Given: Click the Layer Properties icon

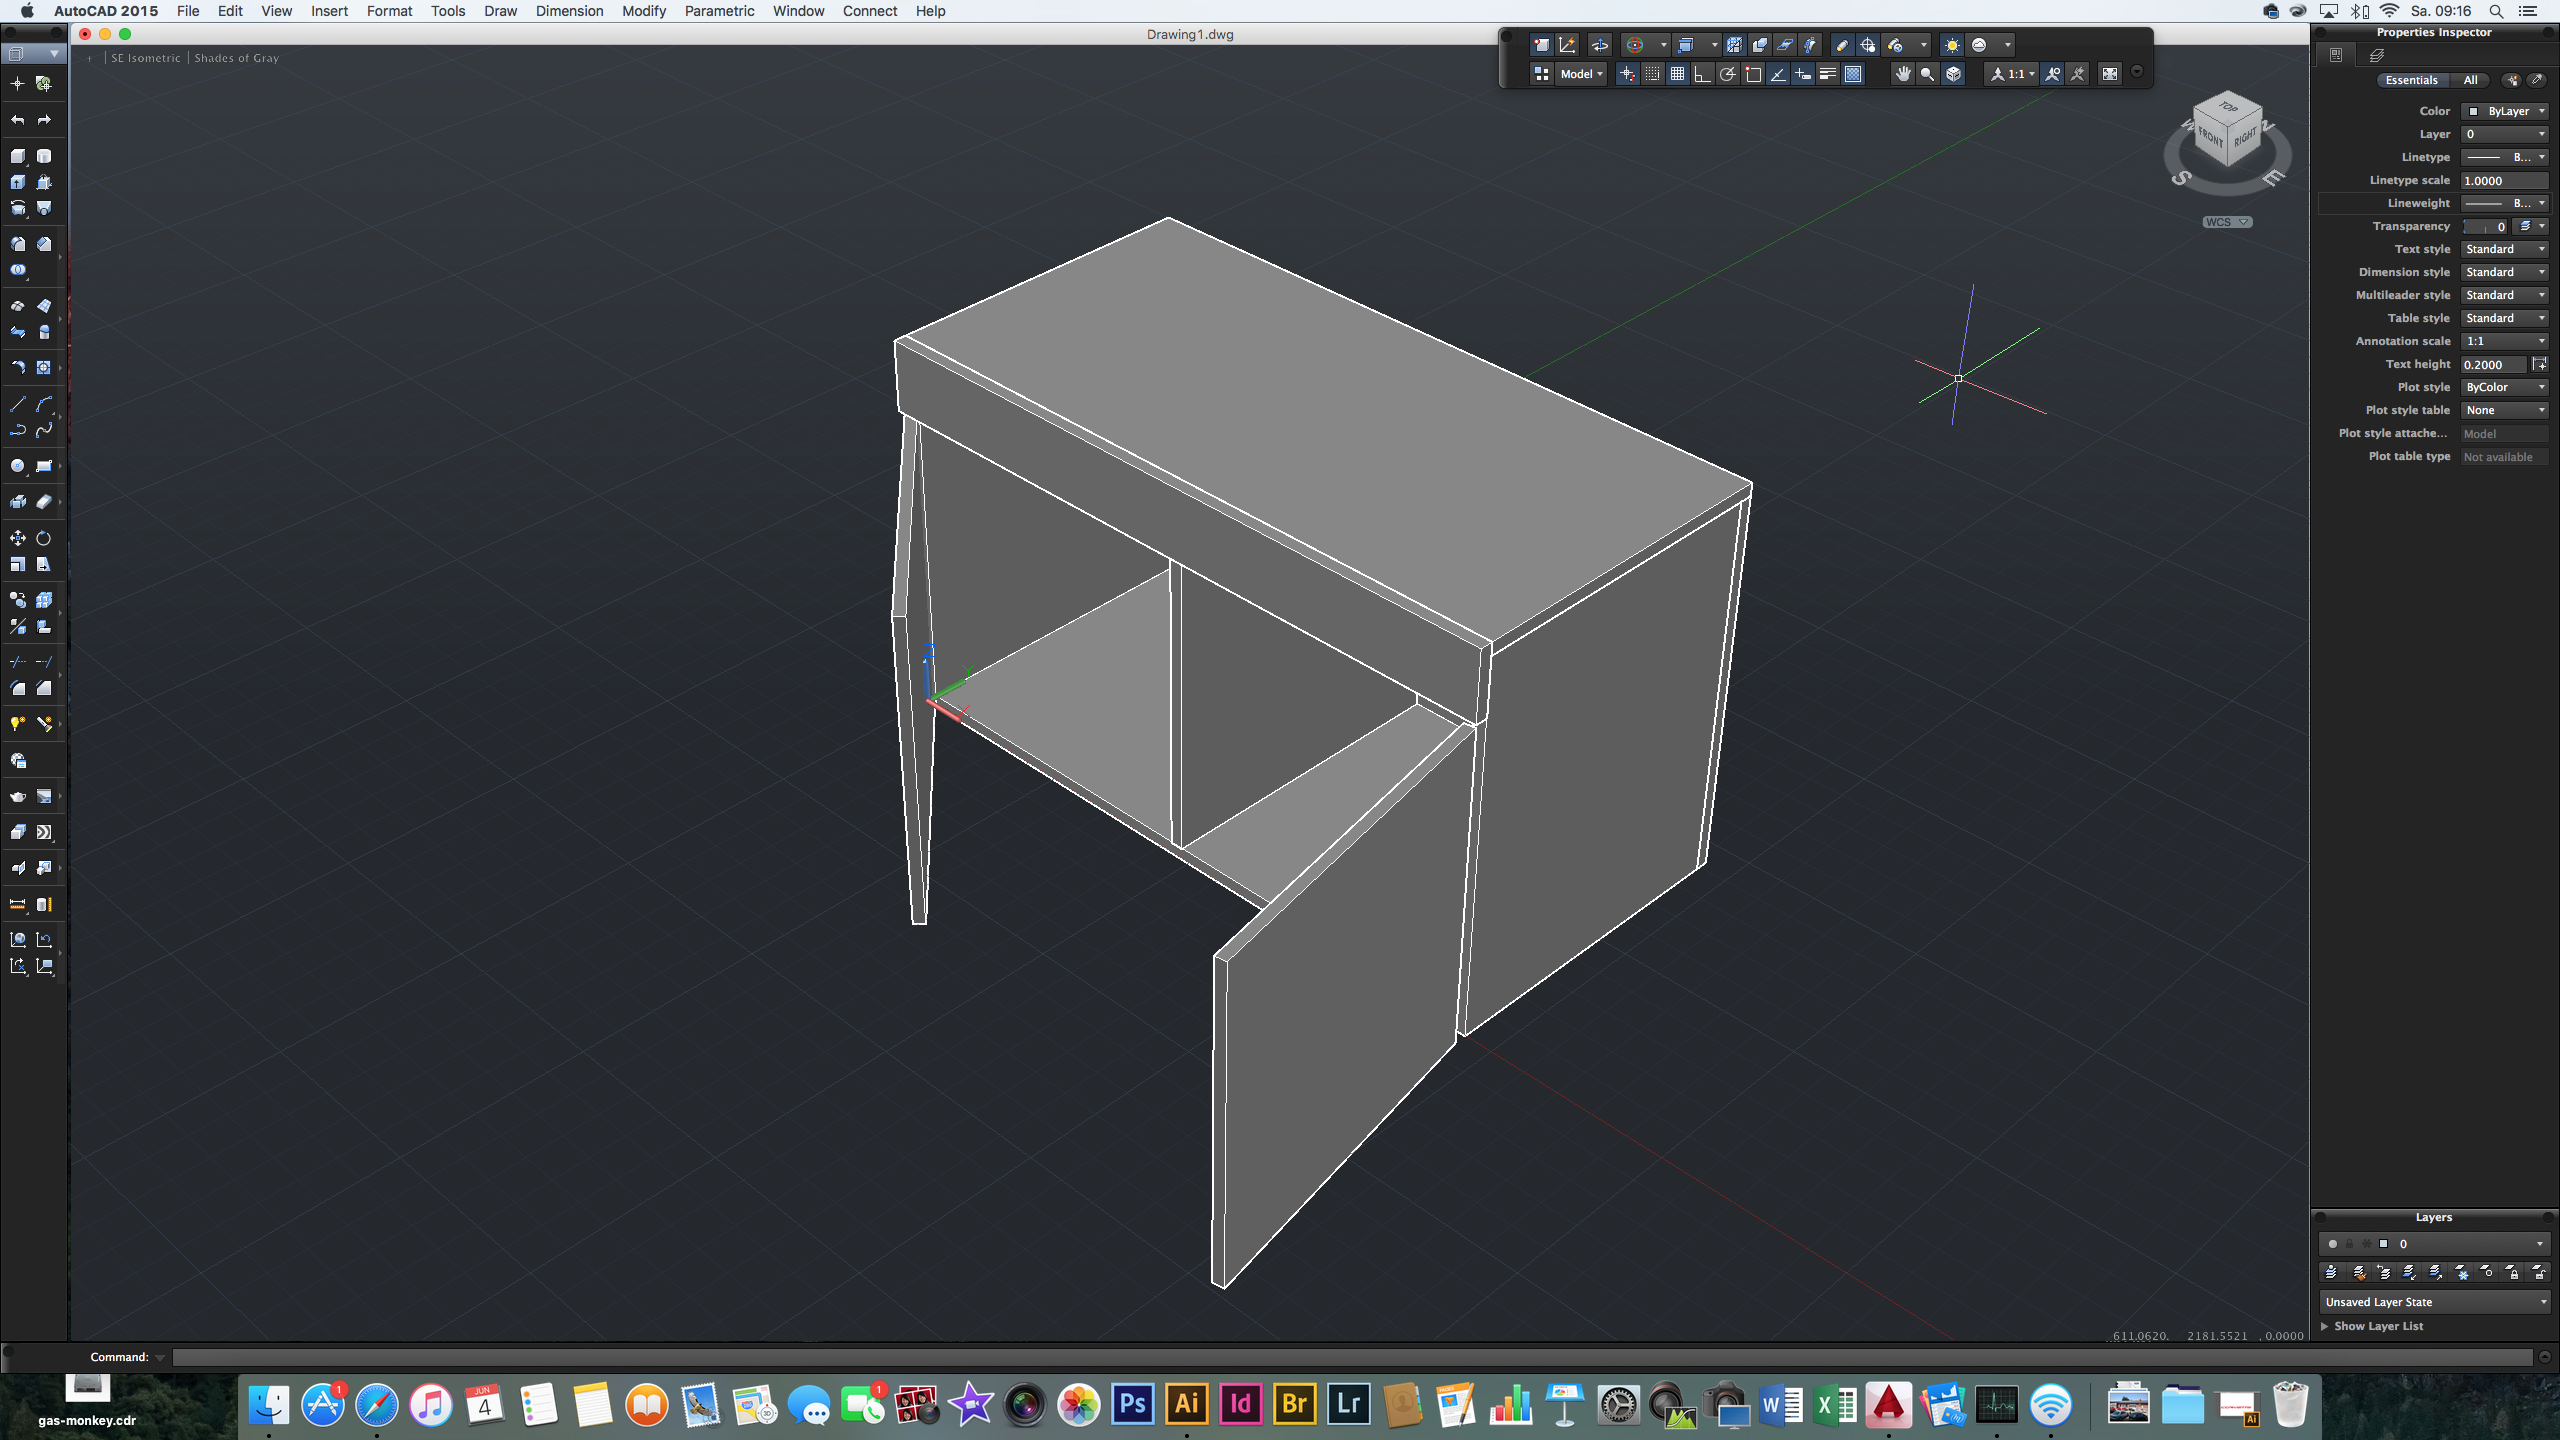Looking at the screenshot, I should tap(2330, 1271).
